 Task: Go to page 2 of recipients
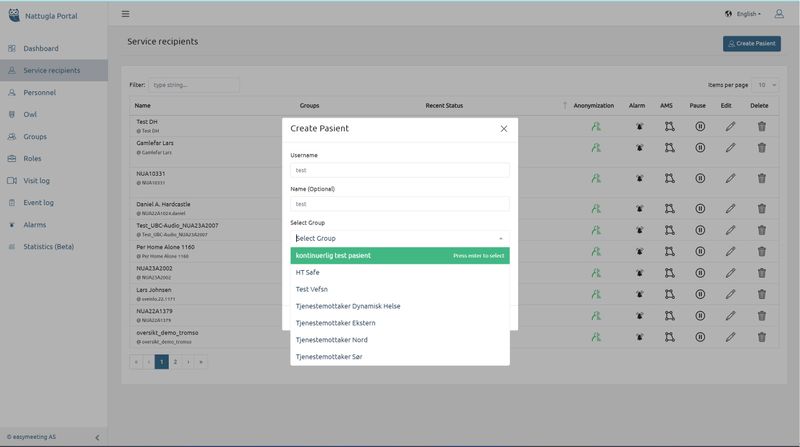pyautogui.click(x=175, y=361)
